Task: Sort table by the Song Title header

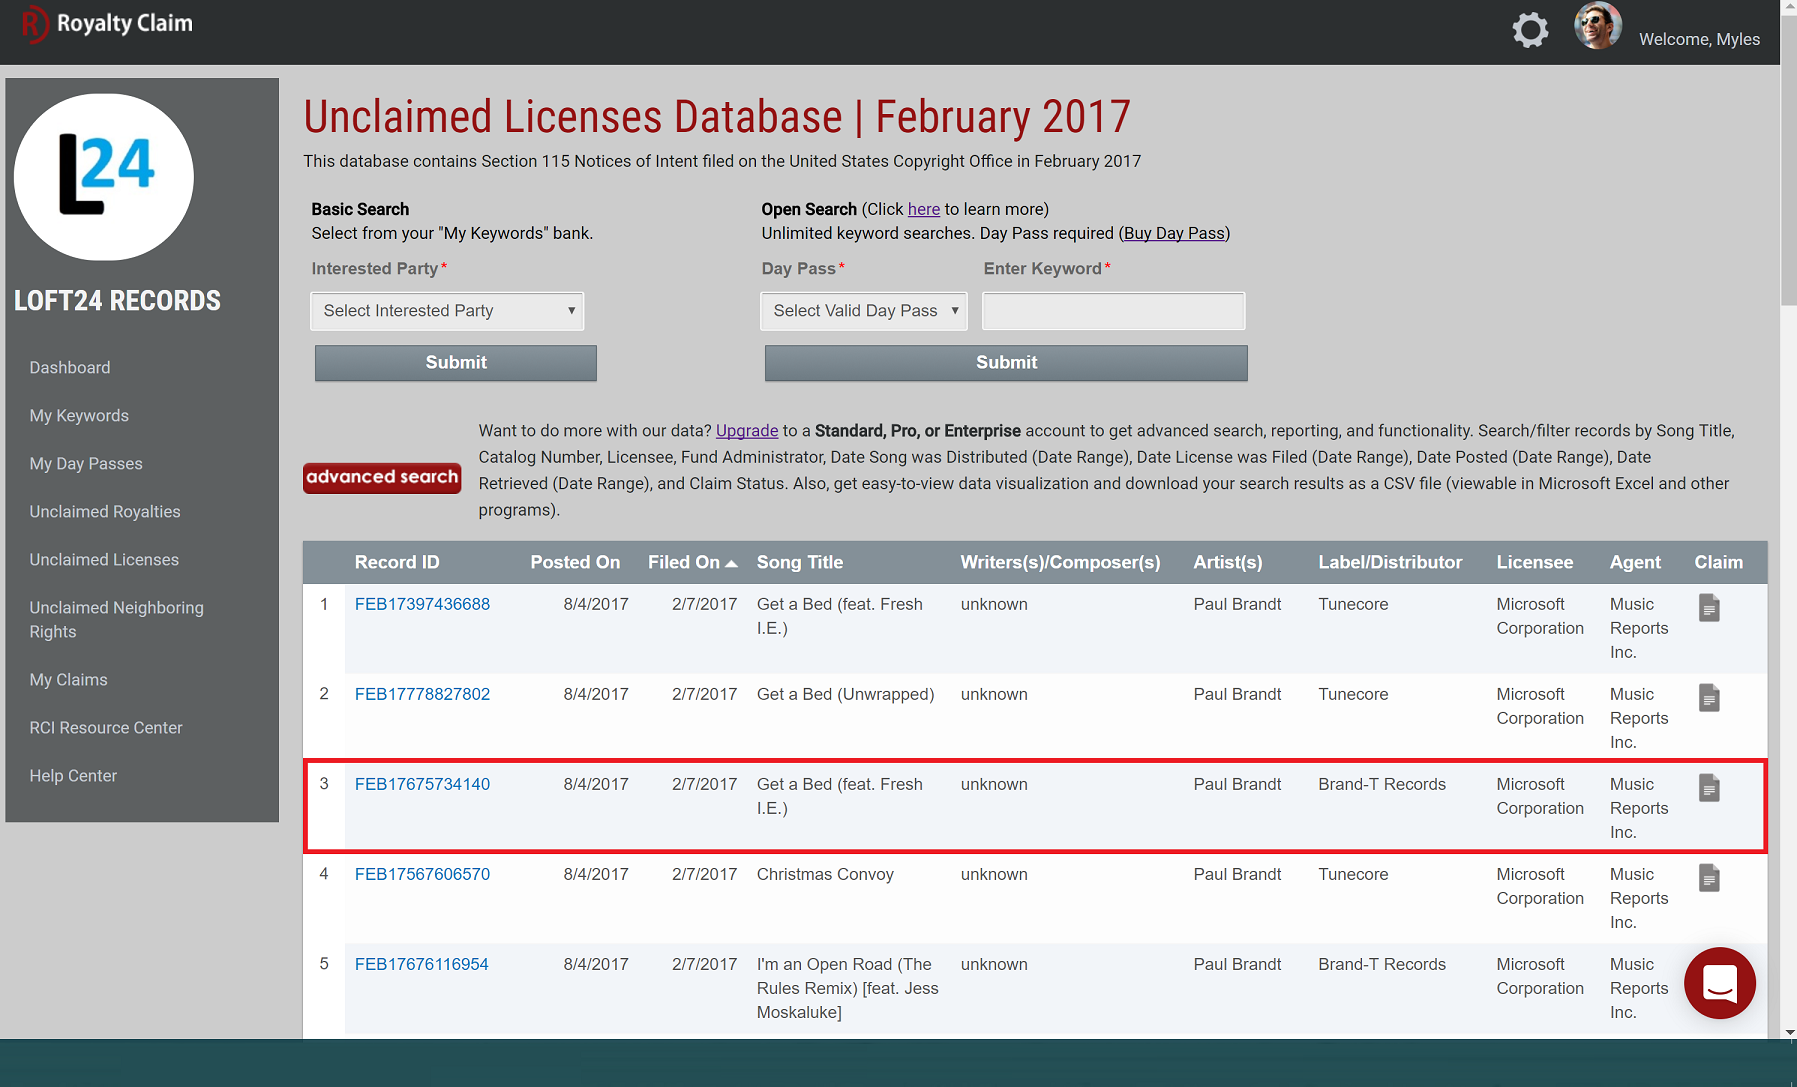Action: (800, 562)
